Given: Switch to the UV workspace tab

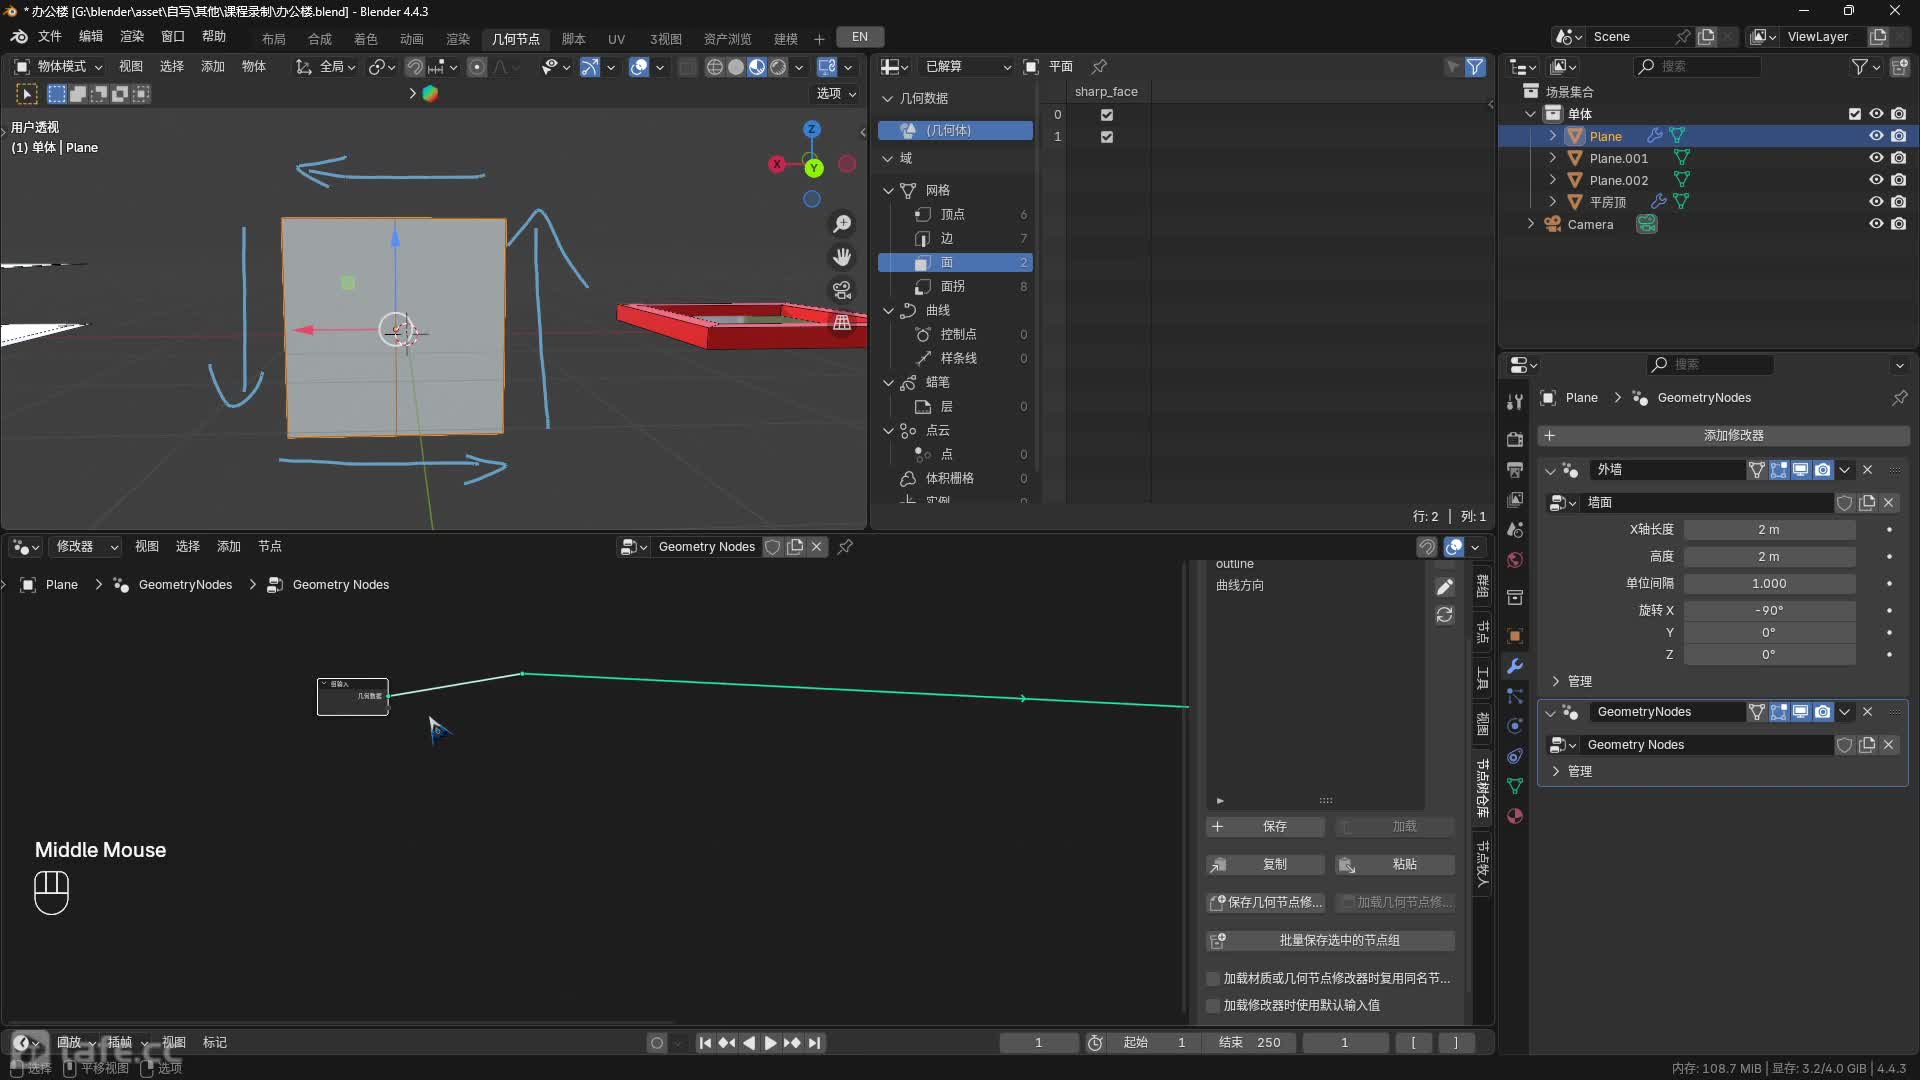Looking at the screenshot, I should [616, 39].
